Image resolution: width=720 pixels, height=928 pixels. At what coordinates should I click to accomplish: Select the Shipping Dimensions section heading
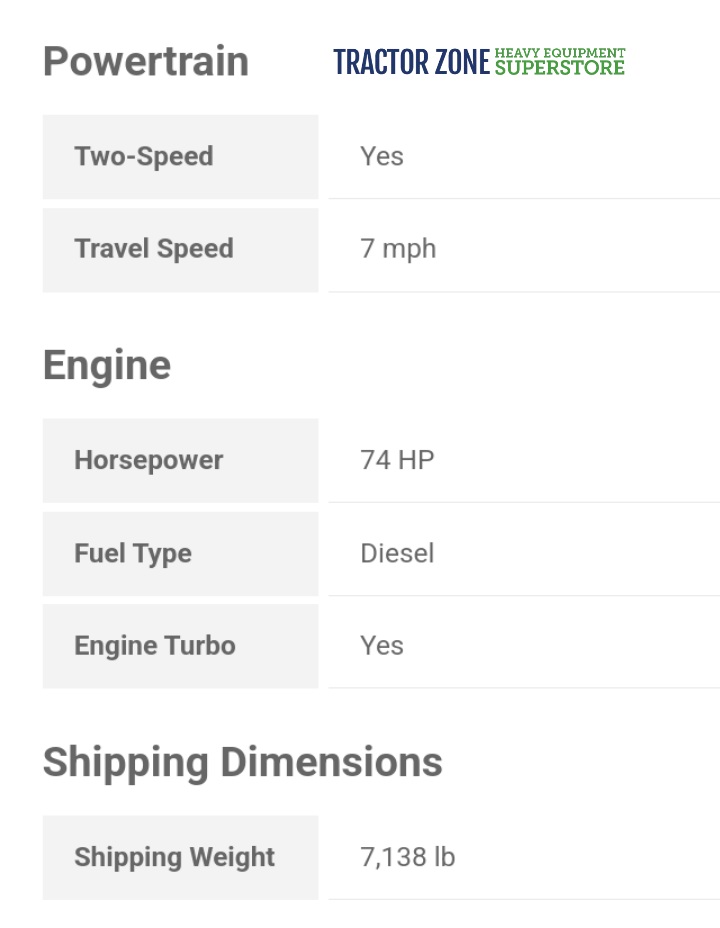point(243,762)
